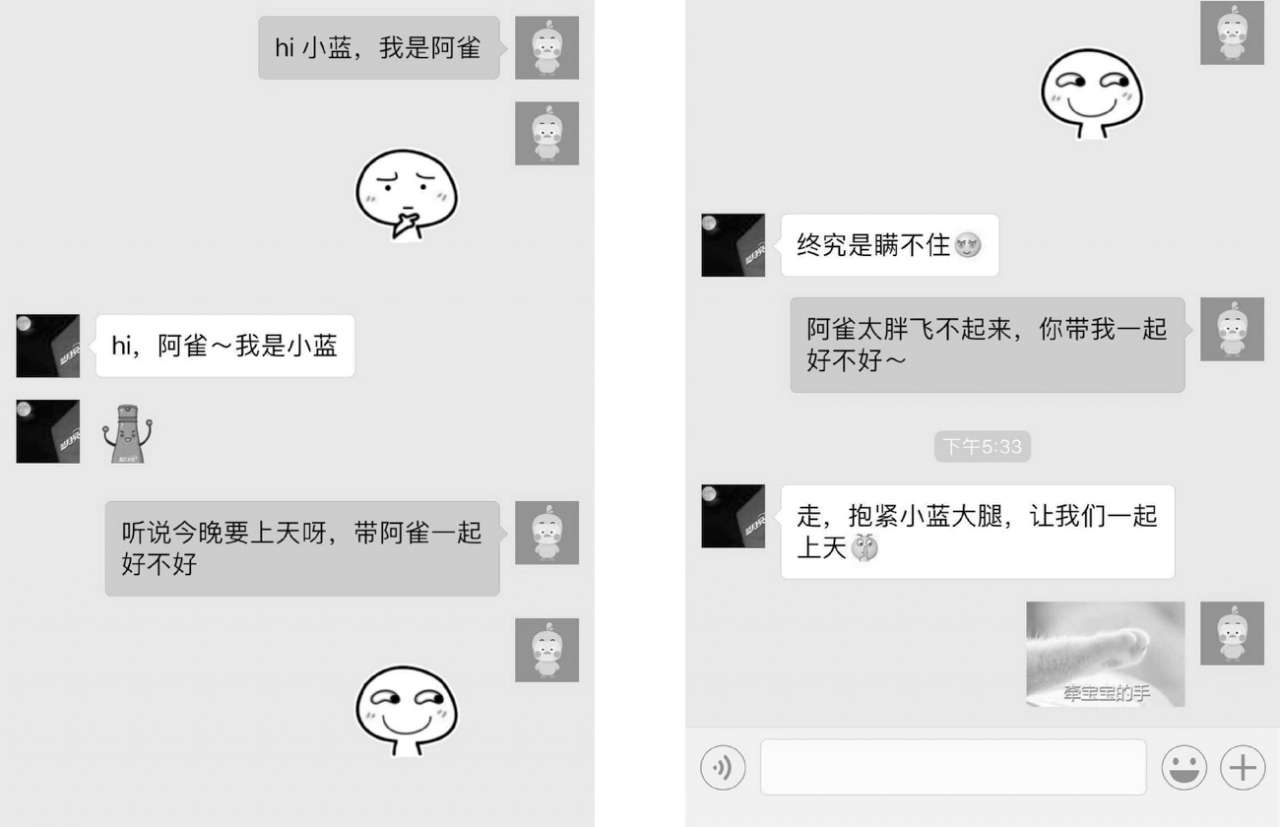Tap the voice message icon
1280x827 pixels.
[723, 767]
